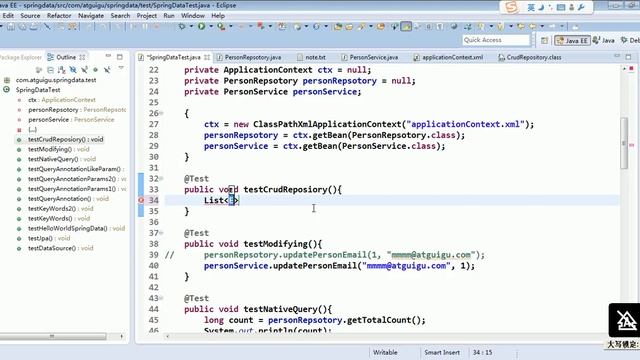
Task: Maximize the Outline view panel
Action: [120, 57]
